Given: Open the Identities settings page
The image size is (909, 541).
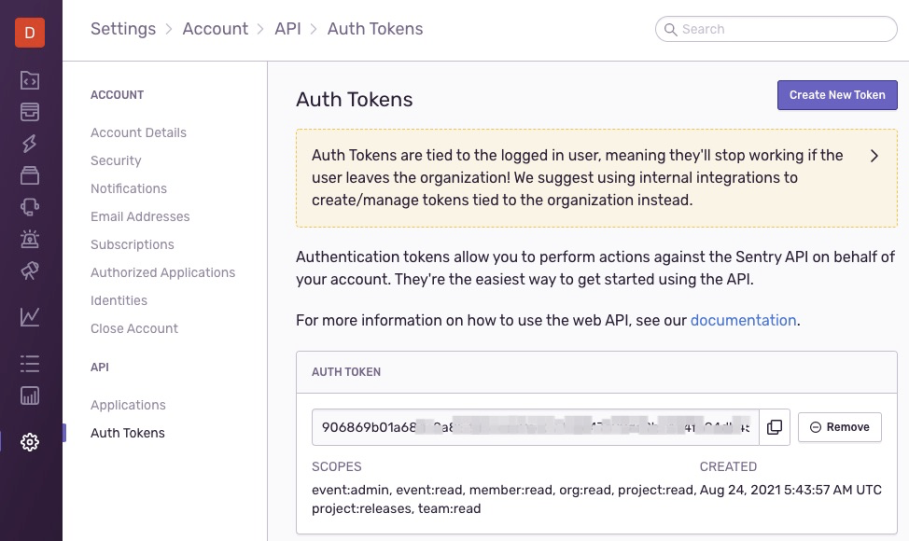Looking at the screenshot, I should tap(119, 300).
